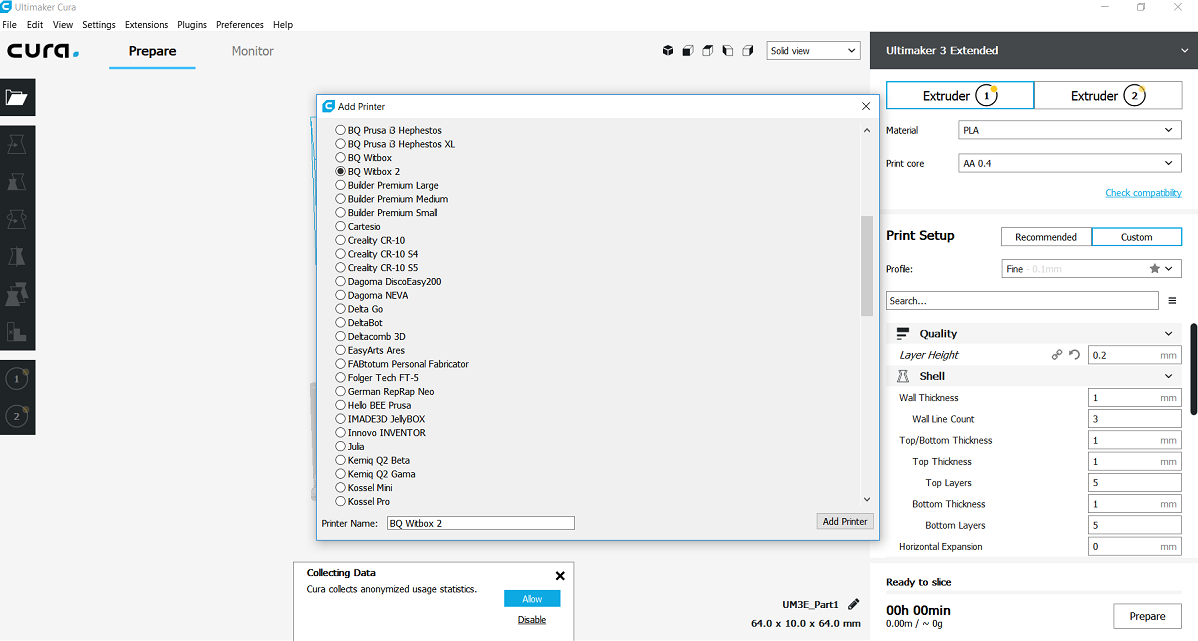This screenshot has width=1198, height=641.
Task: Click settings panel scrollbar thumb
Action: pyautogui.click(x=1193, y=369)
